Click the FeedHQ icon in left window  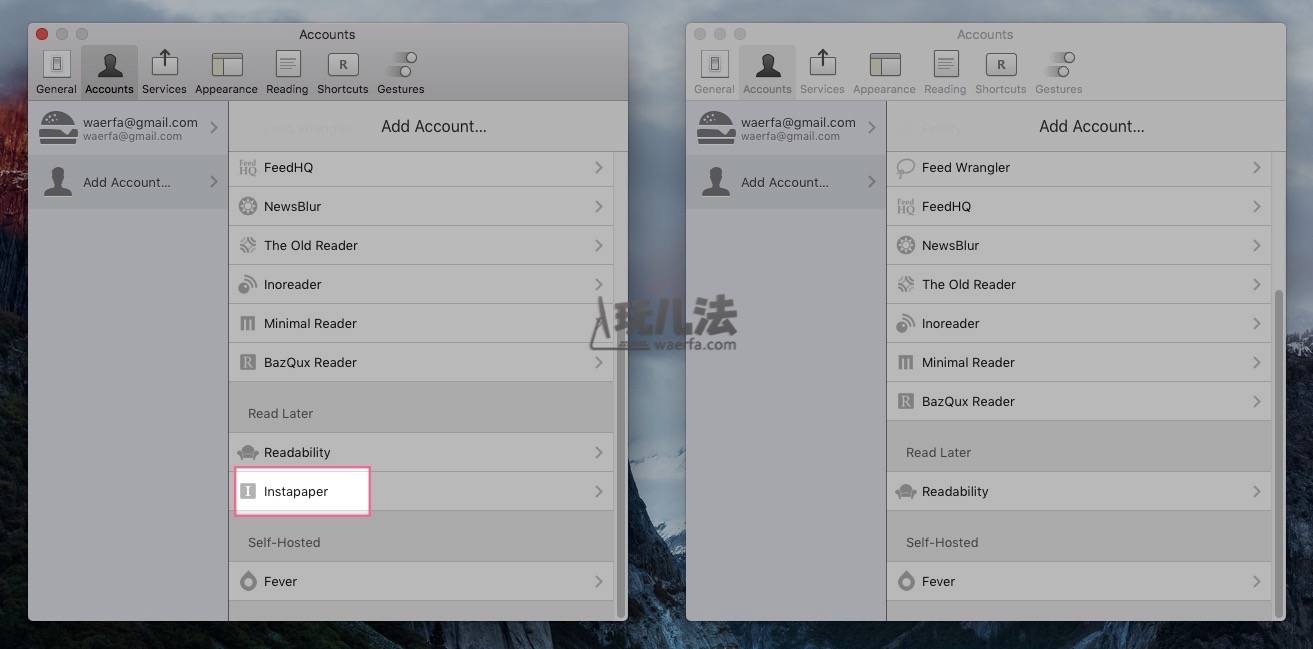pos(248,168)
